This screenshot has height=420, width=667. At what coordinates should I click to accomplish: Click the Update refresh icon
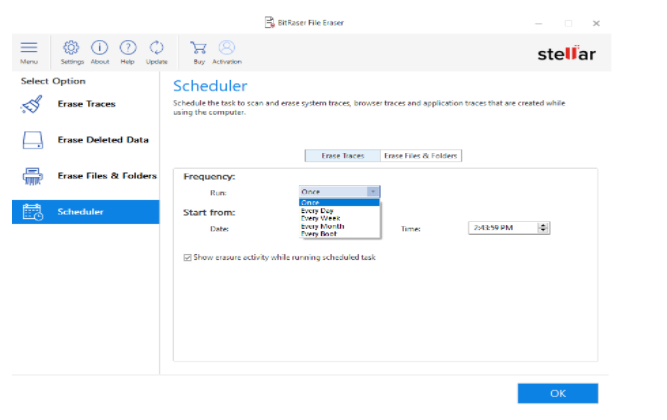pos(156,47)
